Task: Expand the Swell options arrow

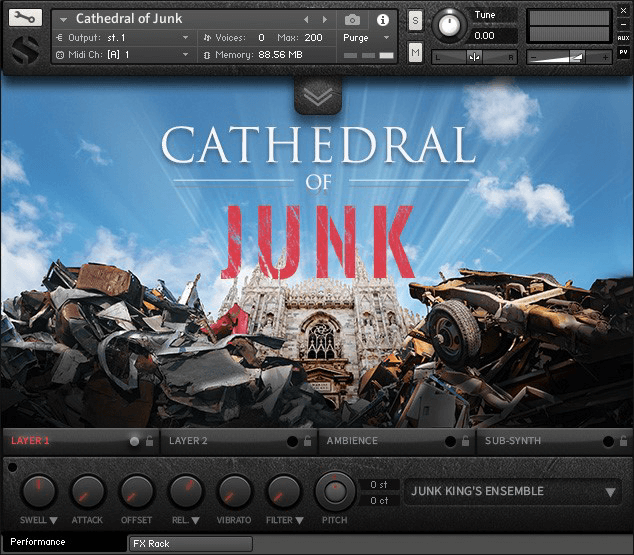Action: point(53,521)
